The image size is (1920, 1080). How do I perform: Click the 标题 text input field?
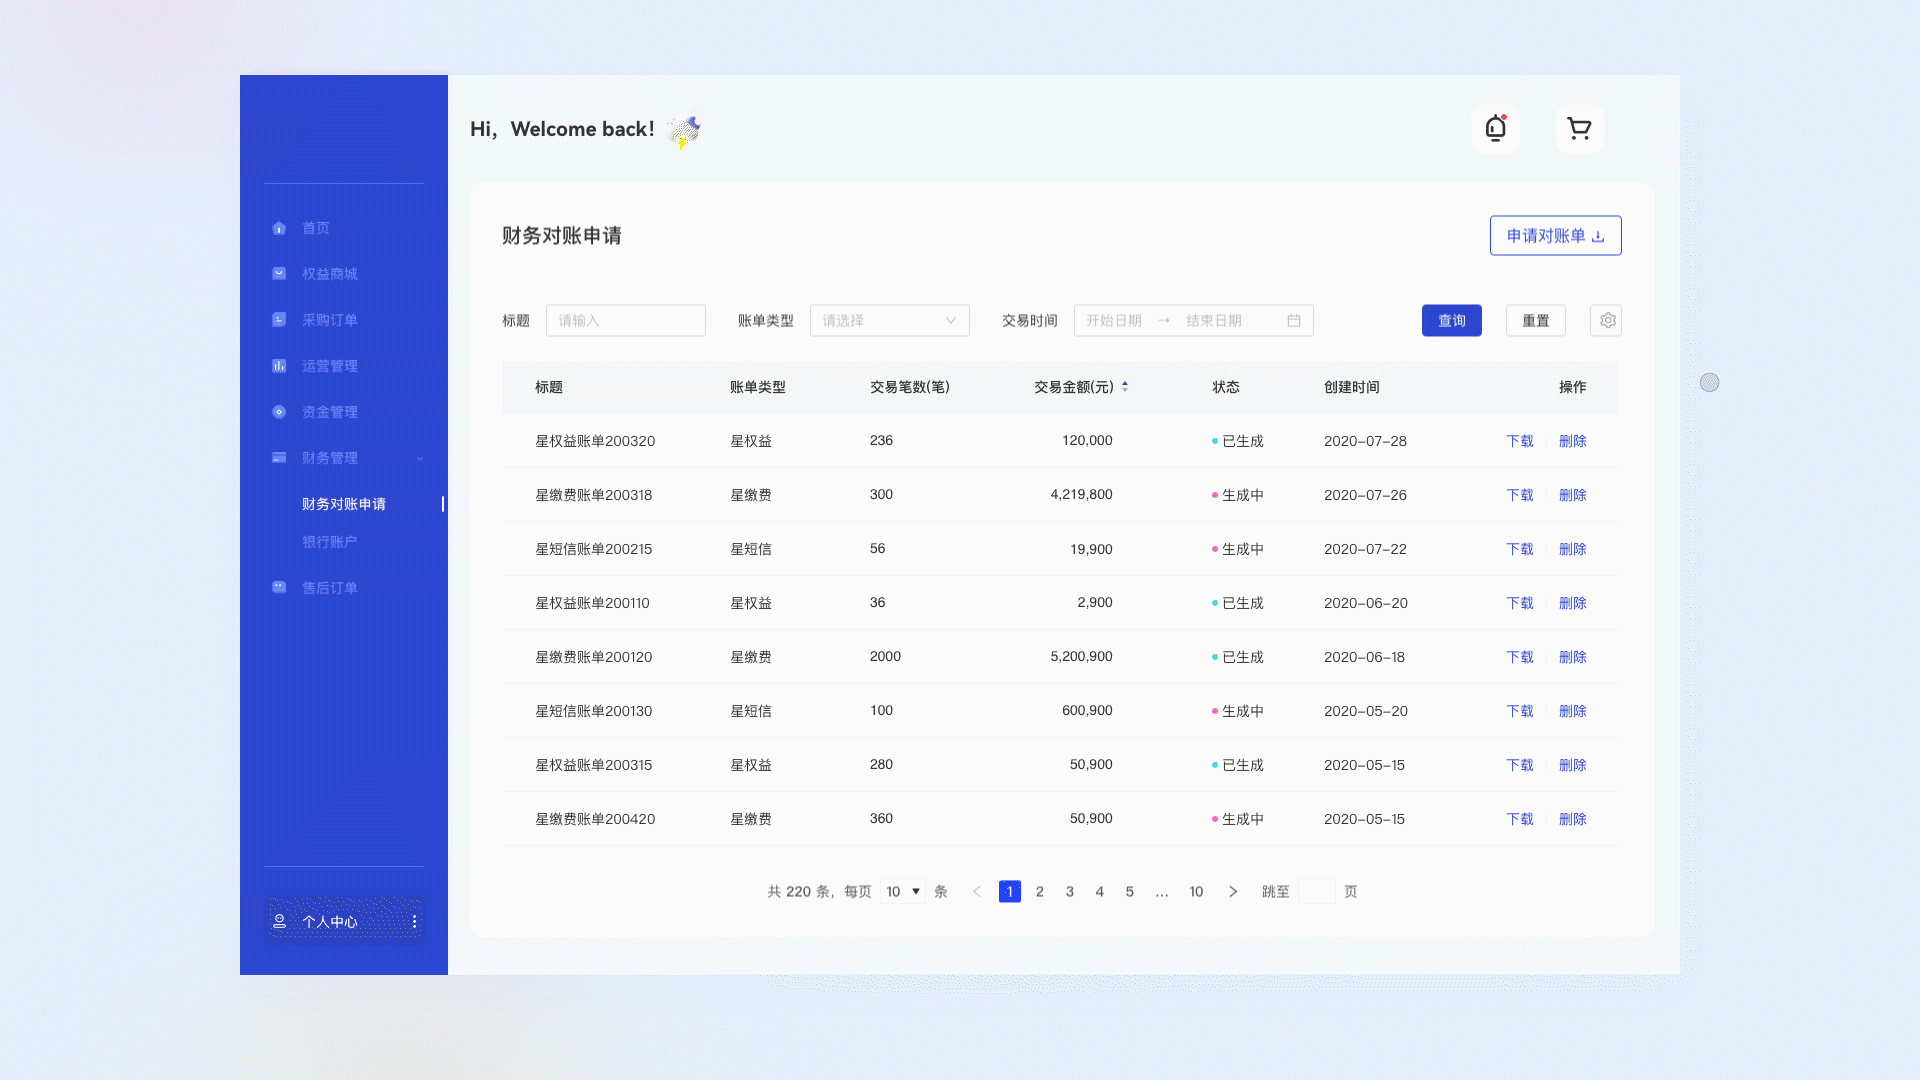tap(626, 321)
